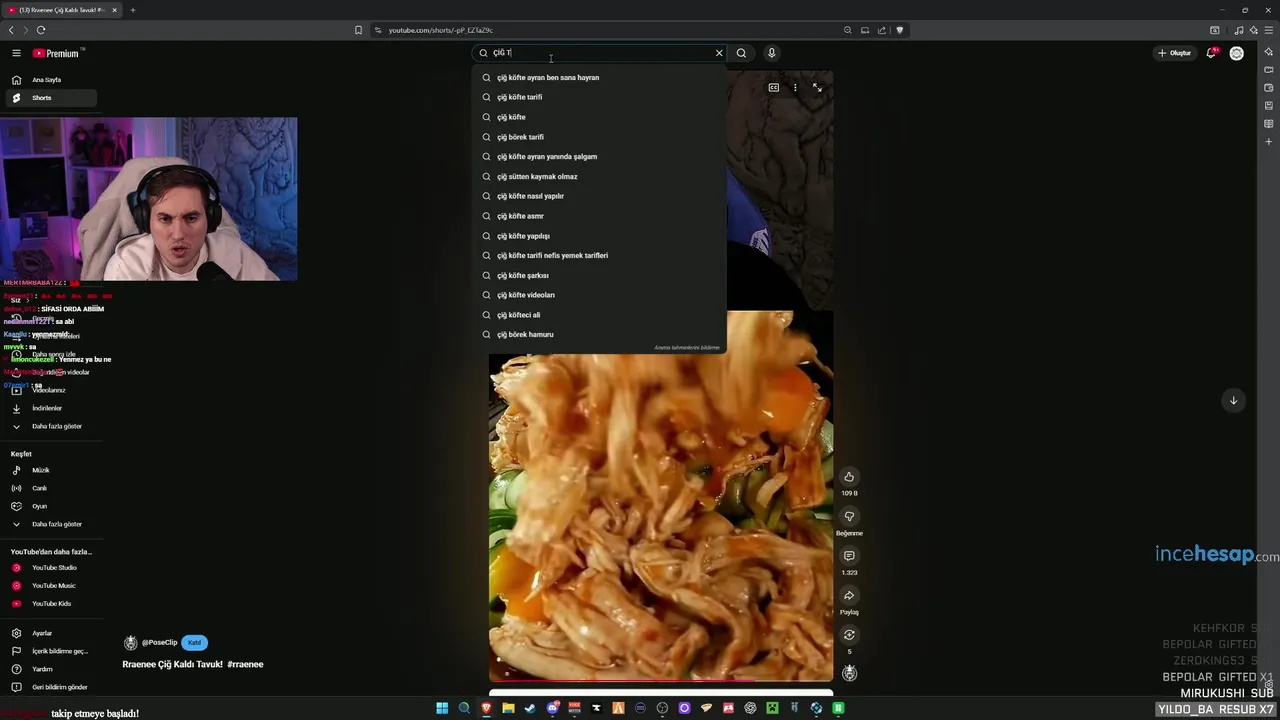Clear the search box with X
Image resolution: width=1280 pixels, height=720 pixels.
(718, 53)
